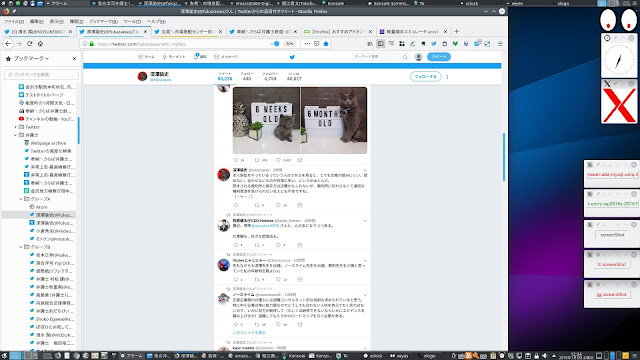This screenshot has height=360, width=640.
Task: Click the blue ツイート compose button
Action: pyautogui.click(x=439, y=57)
